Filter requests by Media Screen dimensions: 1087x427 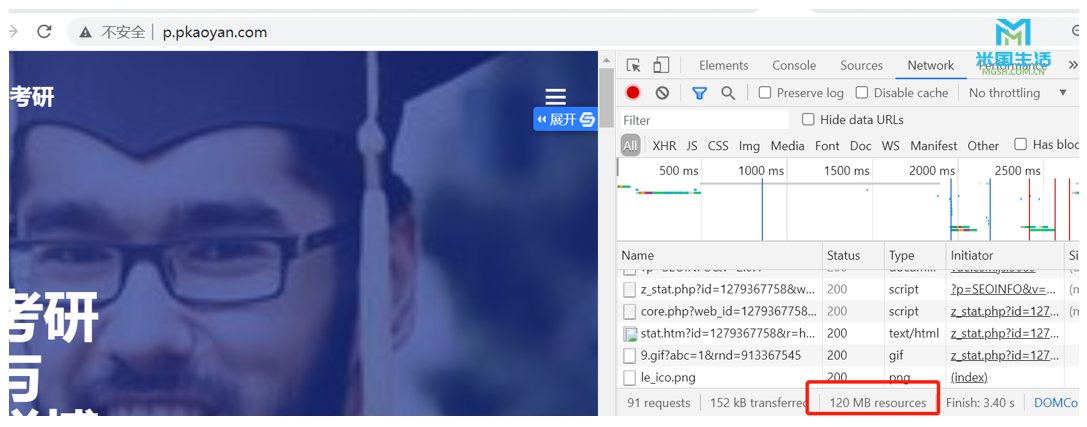tap(788, 146)
